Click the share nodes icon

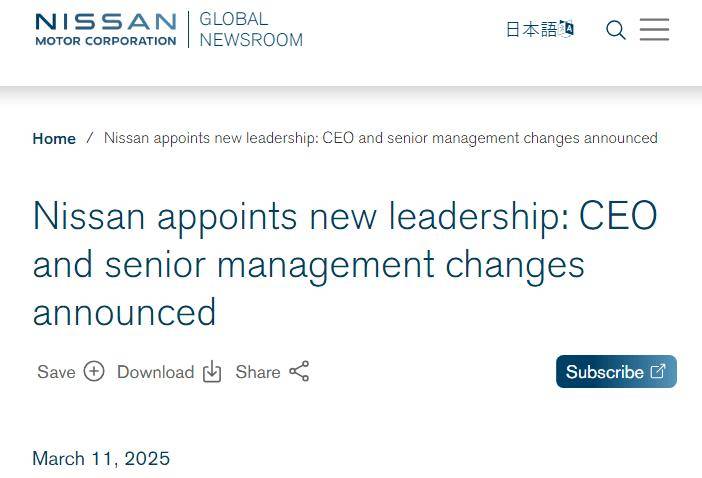[299, 371]
